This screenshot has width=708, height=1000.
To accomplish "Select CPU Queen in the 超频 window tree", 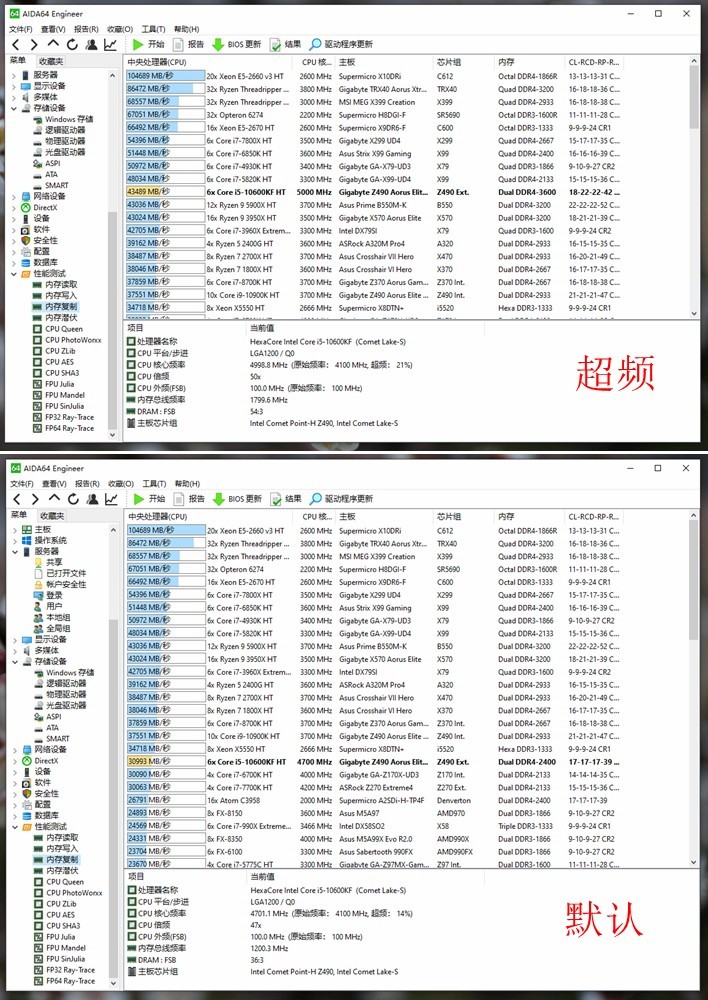I will point(58,329).
